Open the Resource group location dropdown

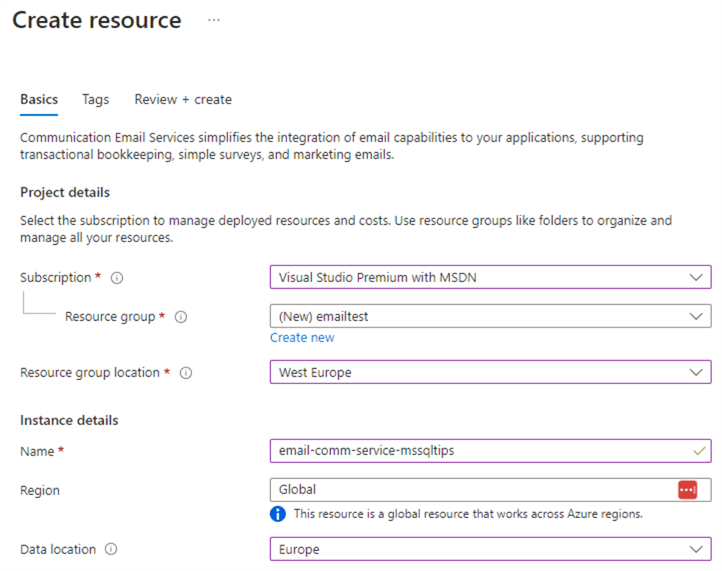click(490, 372)
